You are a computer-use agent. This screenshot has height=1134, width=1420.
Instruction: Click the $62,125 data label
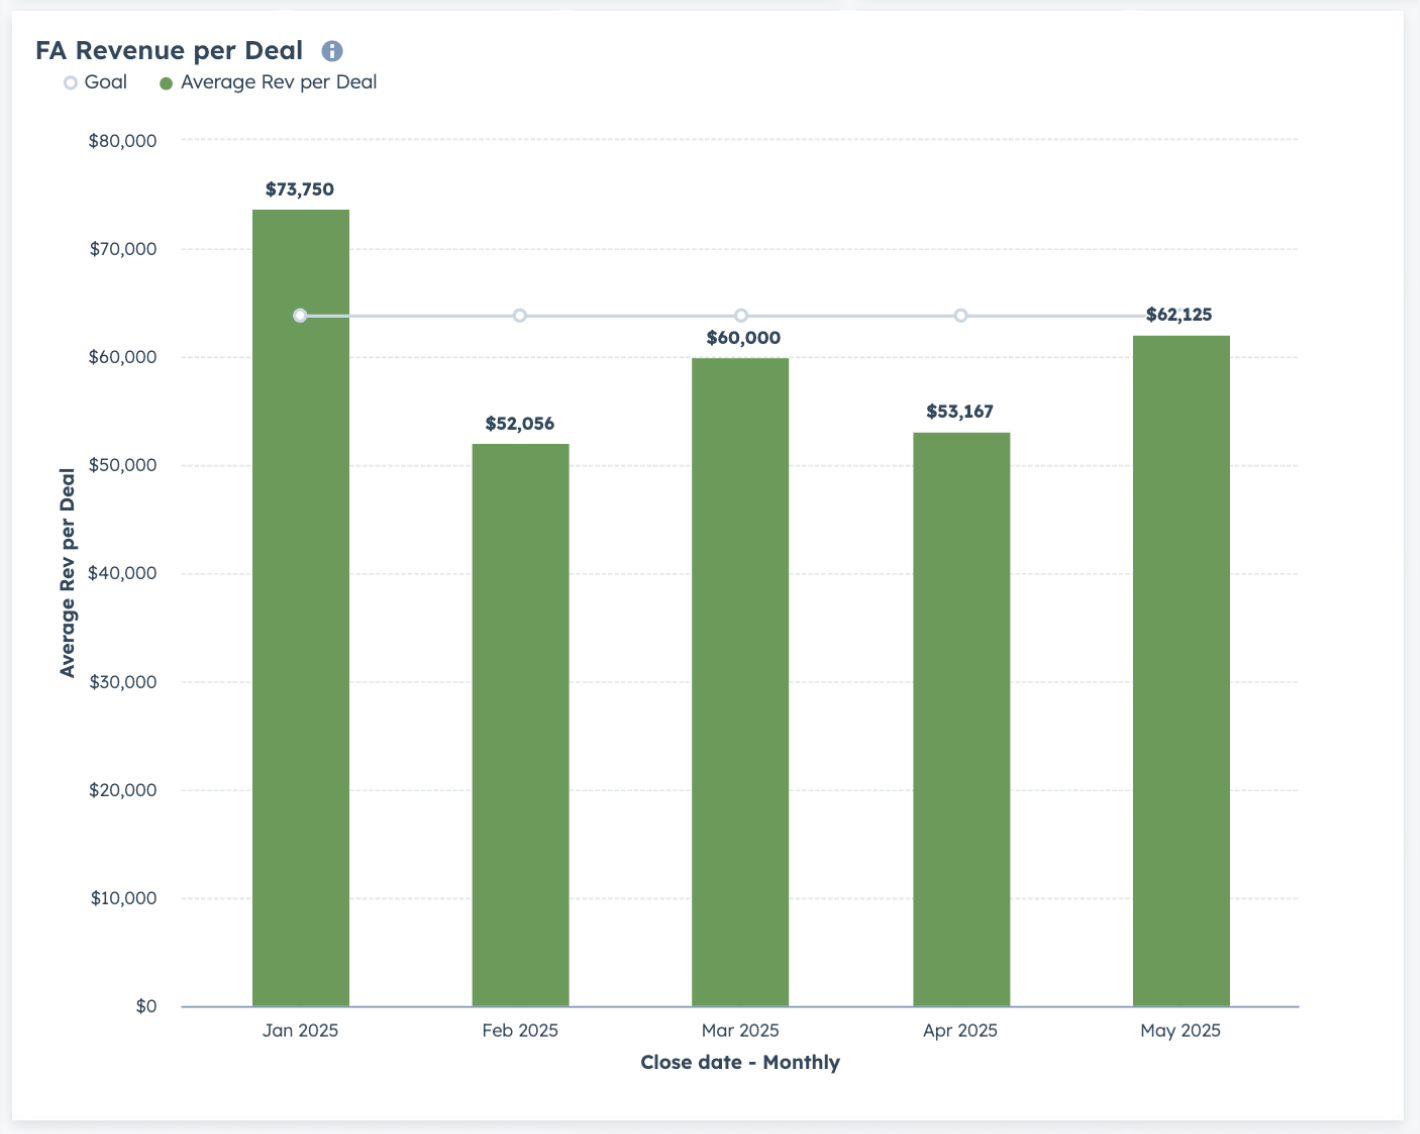point(1179,315)
